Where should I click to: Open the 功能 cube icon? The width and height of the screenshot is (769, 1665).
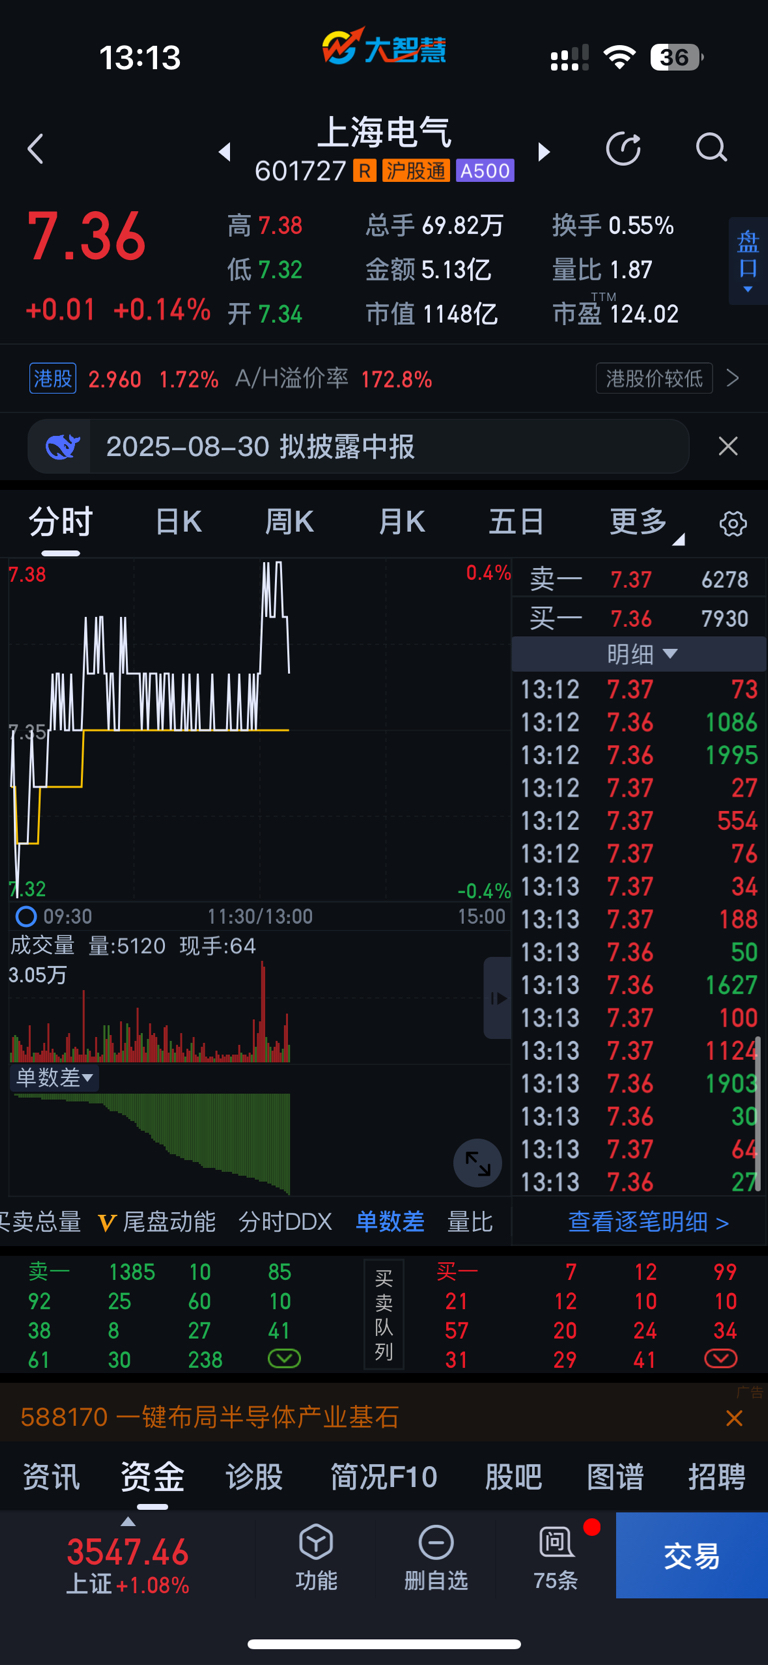(316, 1542)
